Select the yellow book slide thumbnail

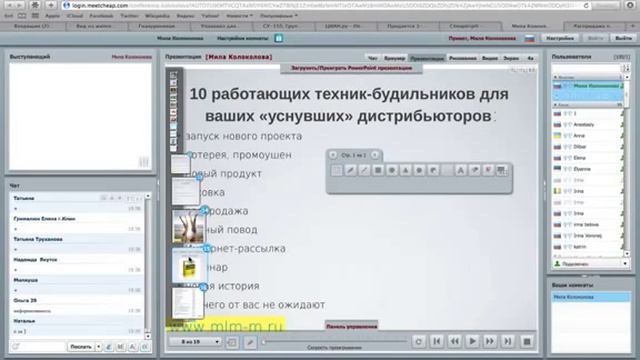click(x=189, y=266)
